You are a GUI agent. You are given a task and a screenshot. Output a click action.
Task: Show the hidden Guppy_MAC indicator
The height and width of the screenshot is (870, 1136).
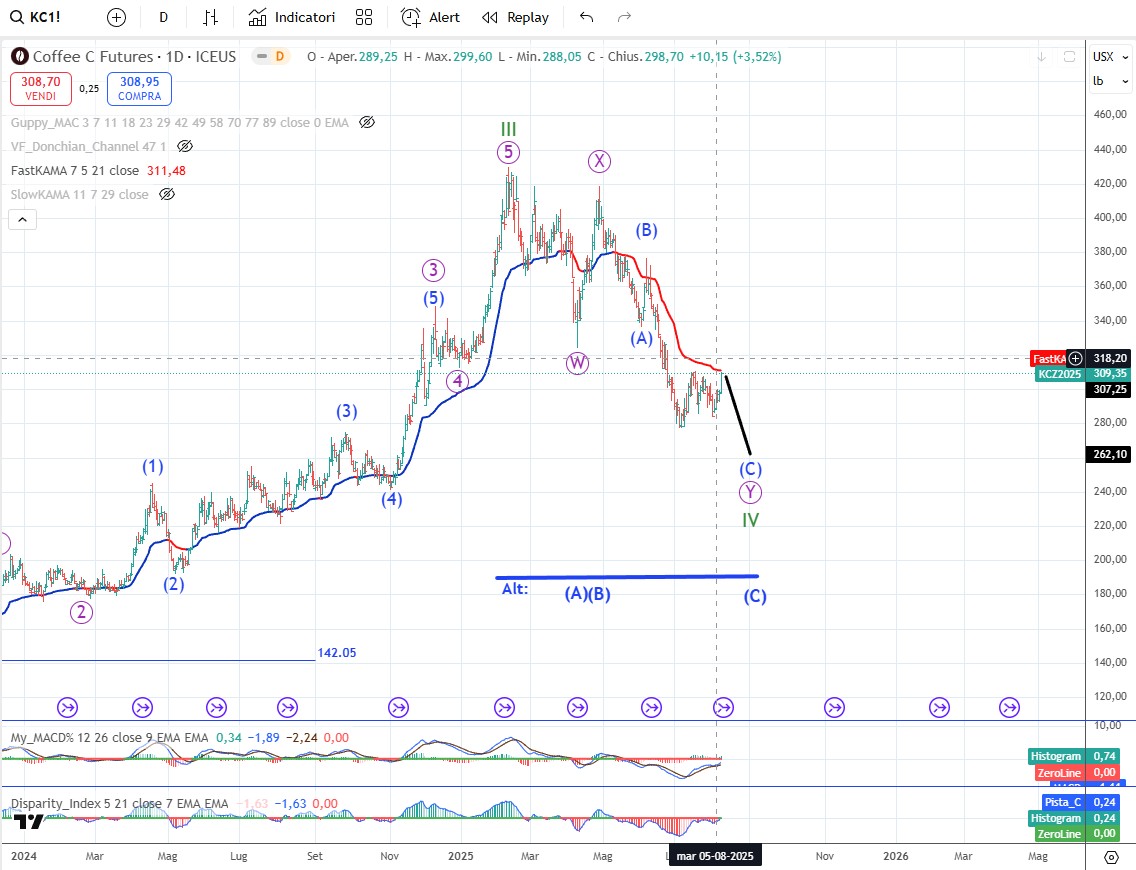(367, 122)
